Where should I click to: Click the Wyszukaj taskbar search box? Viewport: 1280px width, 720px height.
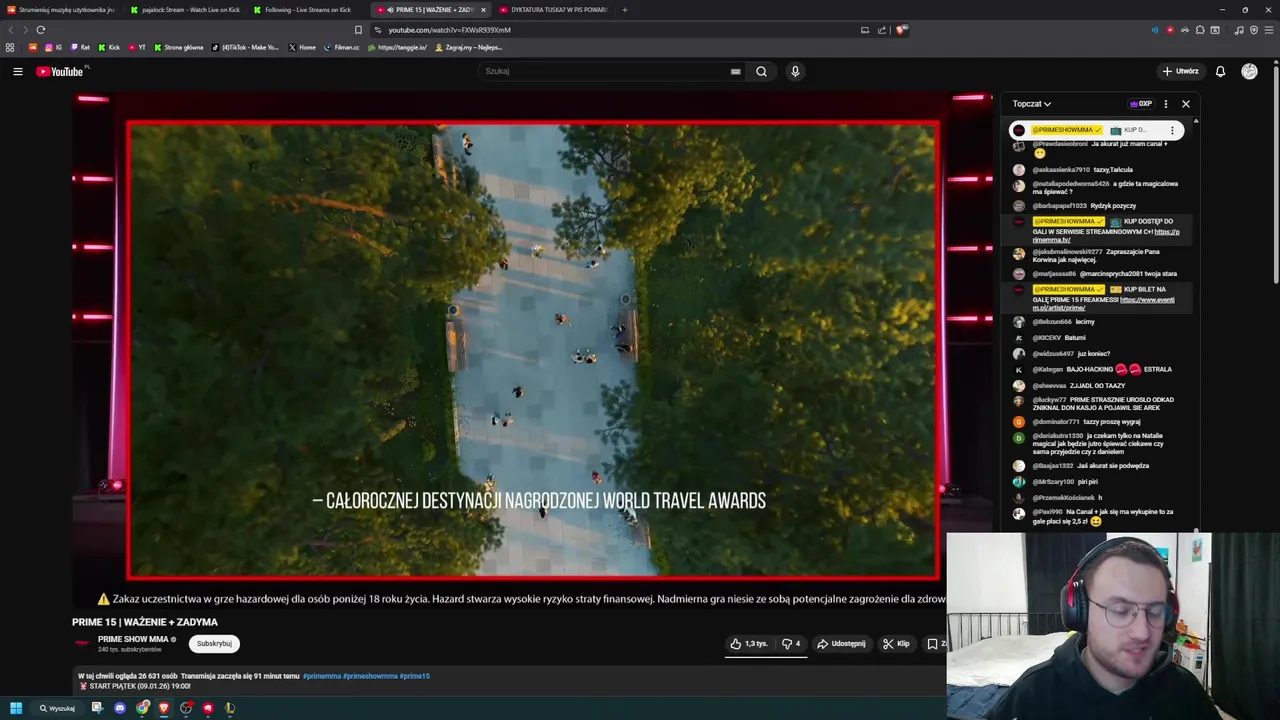[57, 708]
